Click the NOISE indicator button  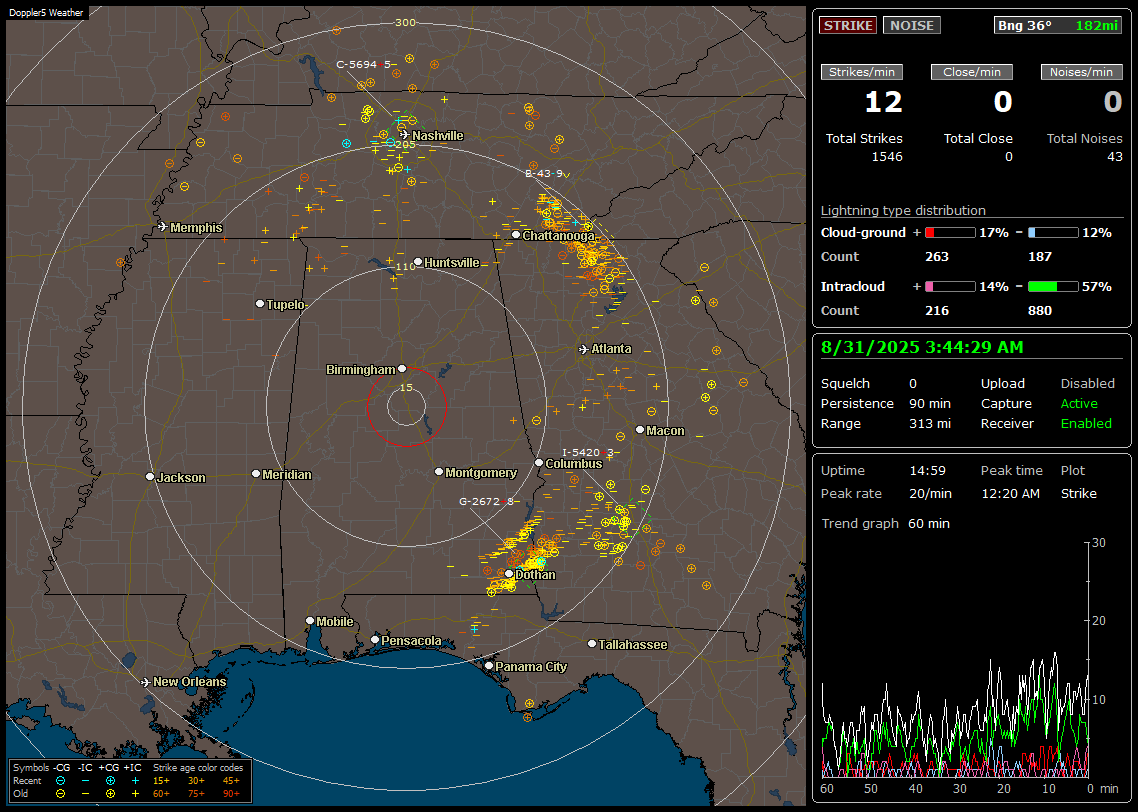pos(912,25)
